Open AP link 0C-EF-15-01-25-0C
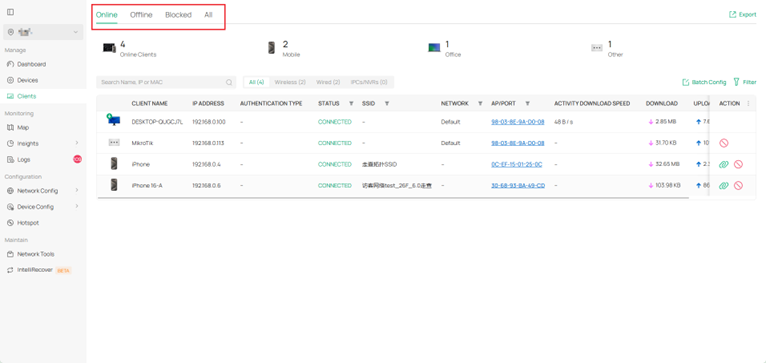Screen dimensions: 766x363 [517, 165]
